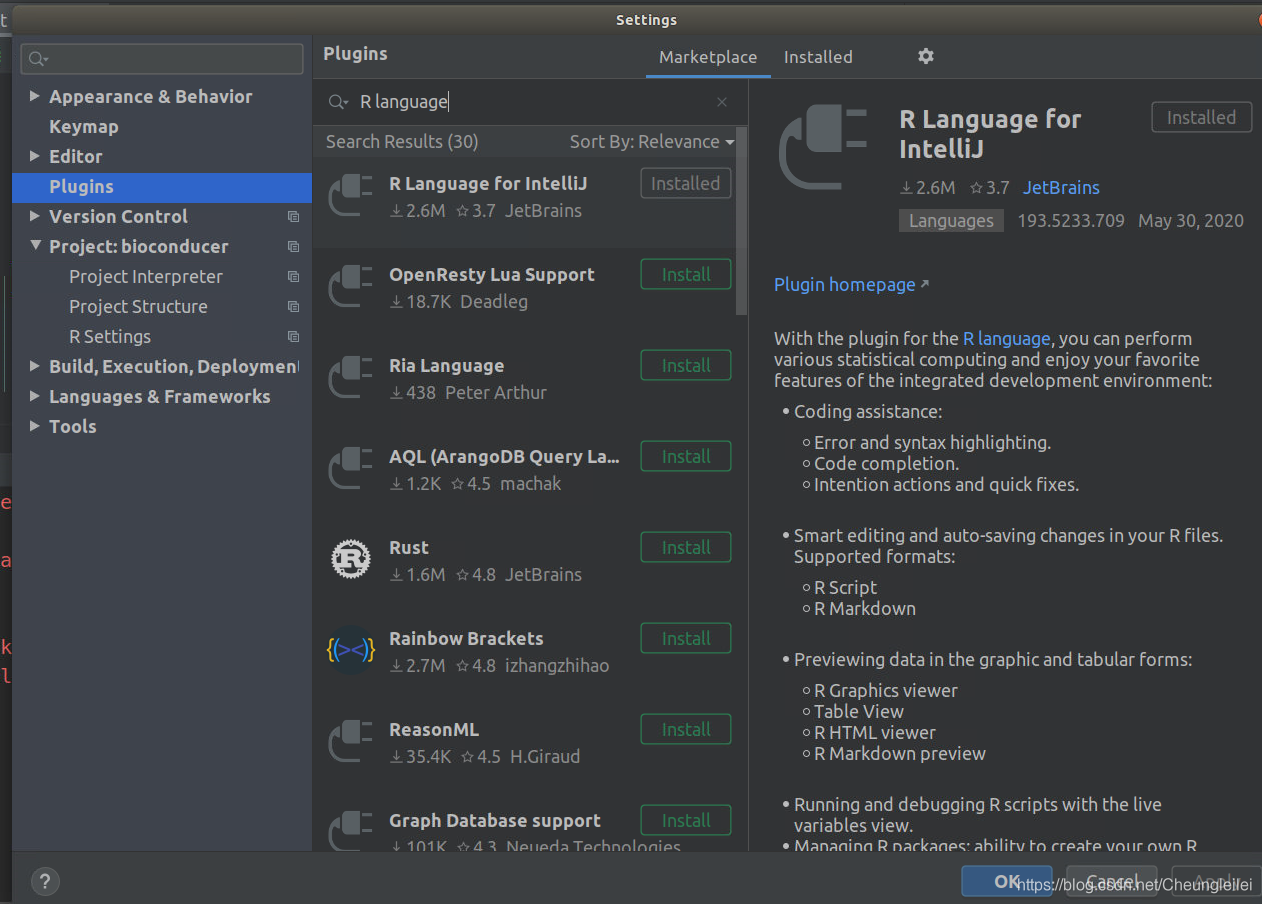1262x904 pixels.
Task: Open the Plugin homepage link
Action: [845, 285]
